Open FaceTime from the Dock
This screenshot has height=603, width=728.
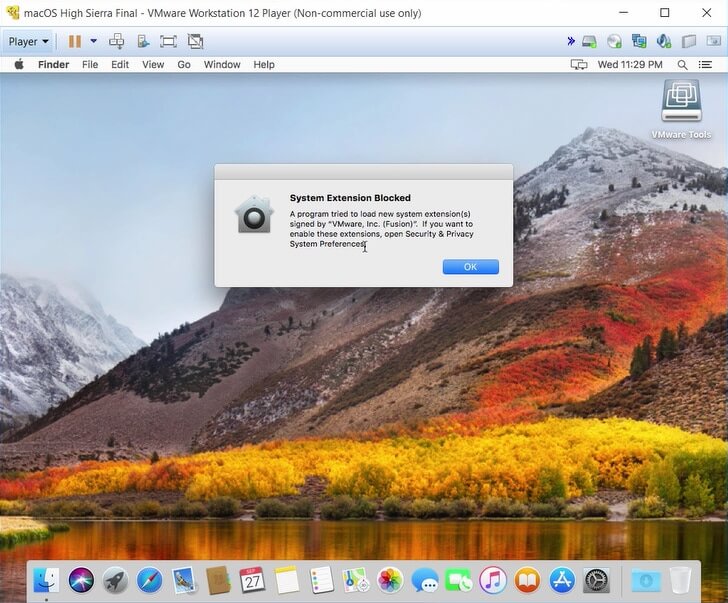(x=459, y=580)
